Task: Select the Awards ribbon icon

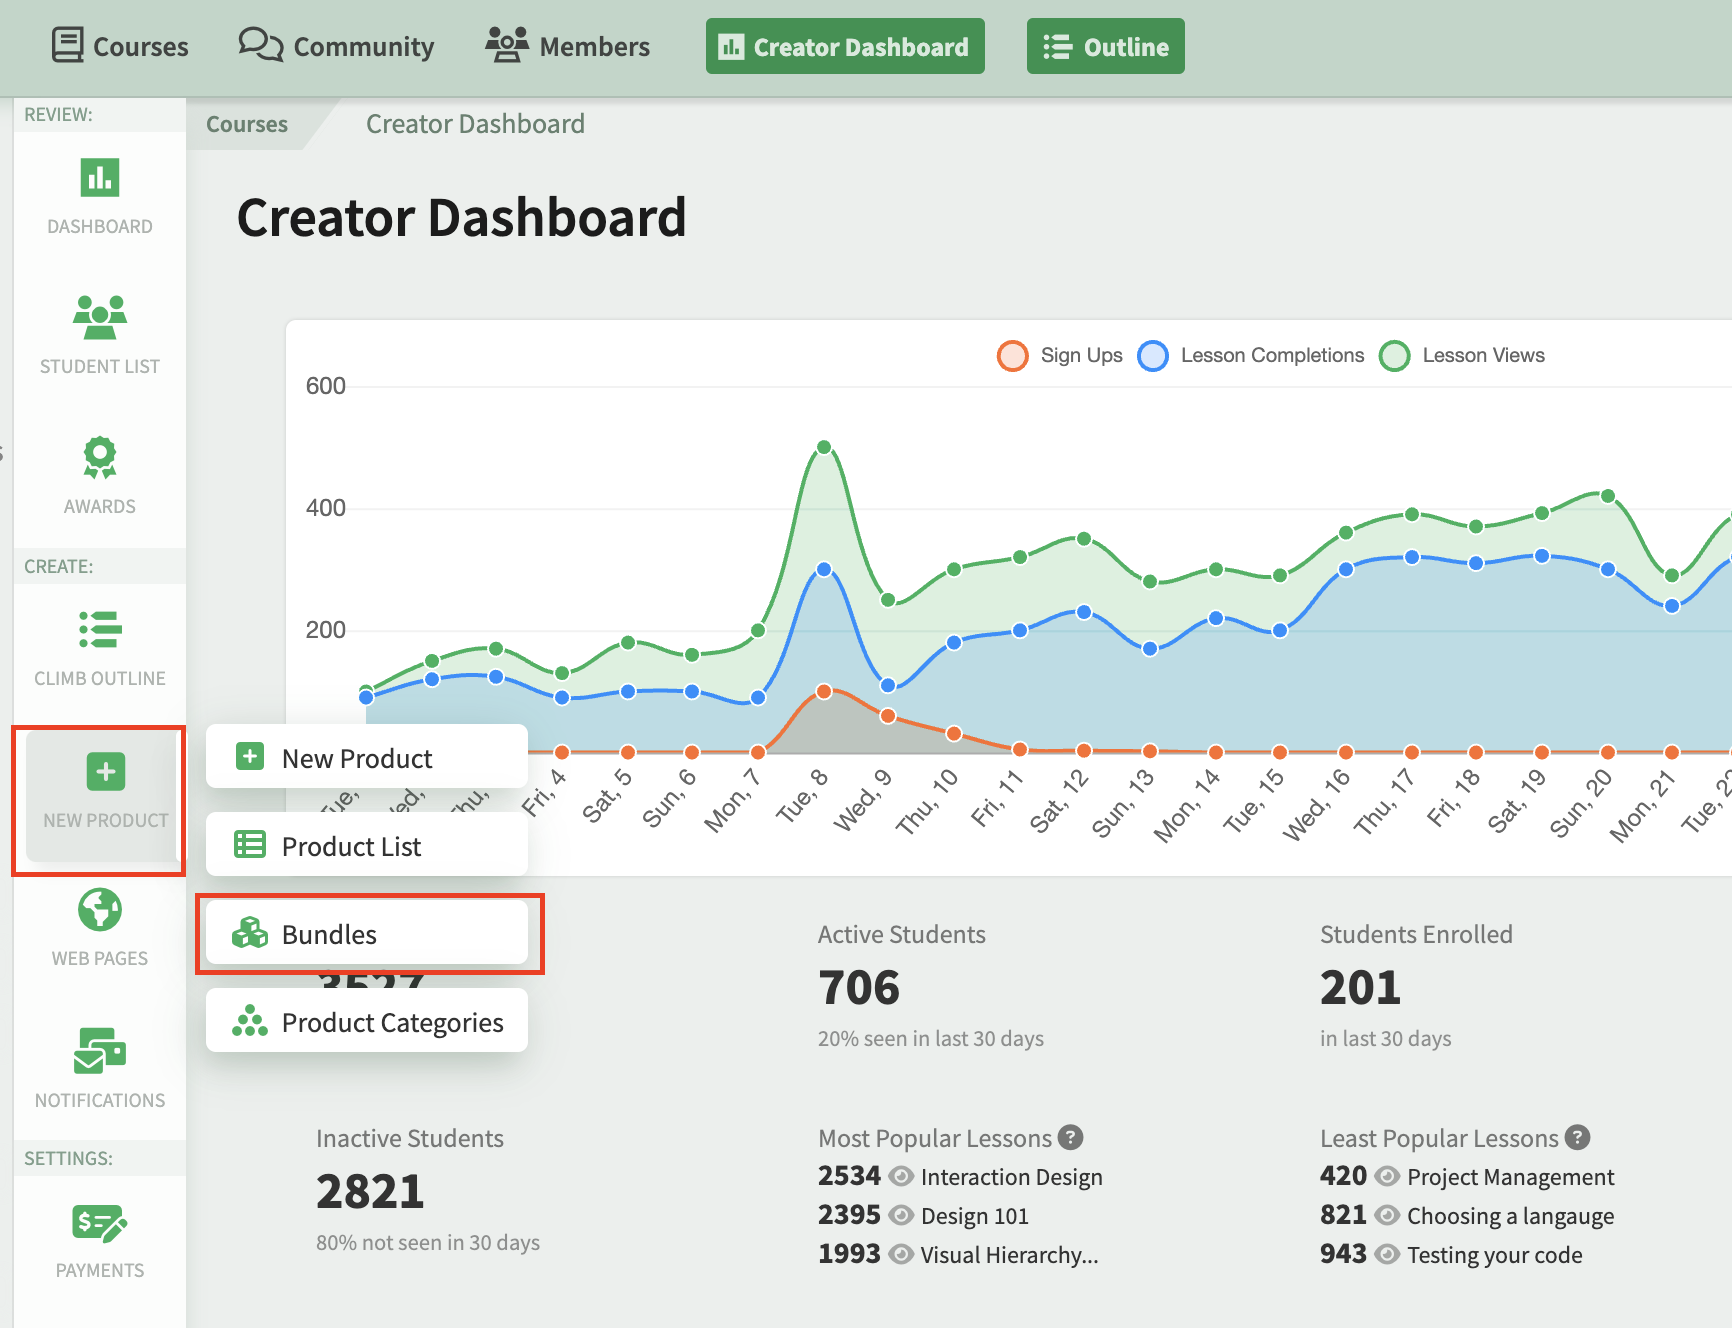Action: pos(100,457)
